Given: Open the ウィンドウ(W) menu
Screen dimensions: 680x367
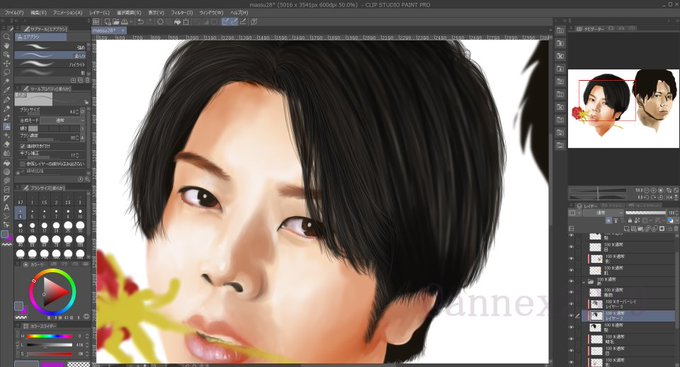Looking at the screenshot, I should tap(212, 13).
